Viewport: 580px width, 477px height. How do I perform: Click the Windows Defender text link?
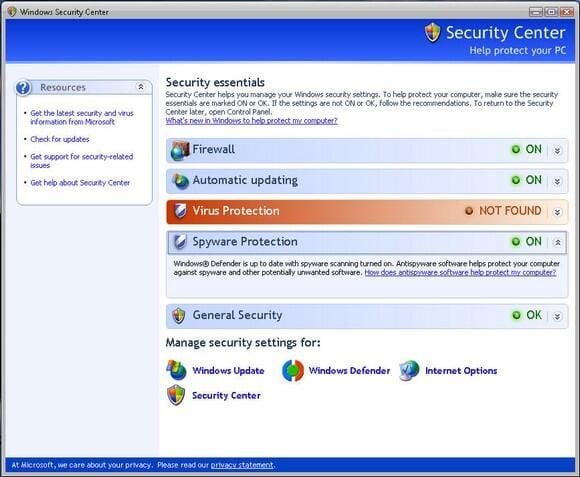(x=349, y=371)
